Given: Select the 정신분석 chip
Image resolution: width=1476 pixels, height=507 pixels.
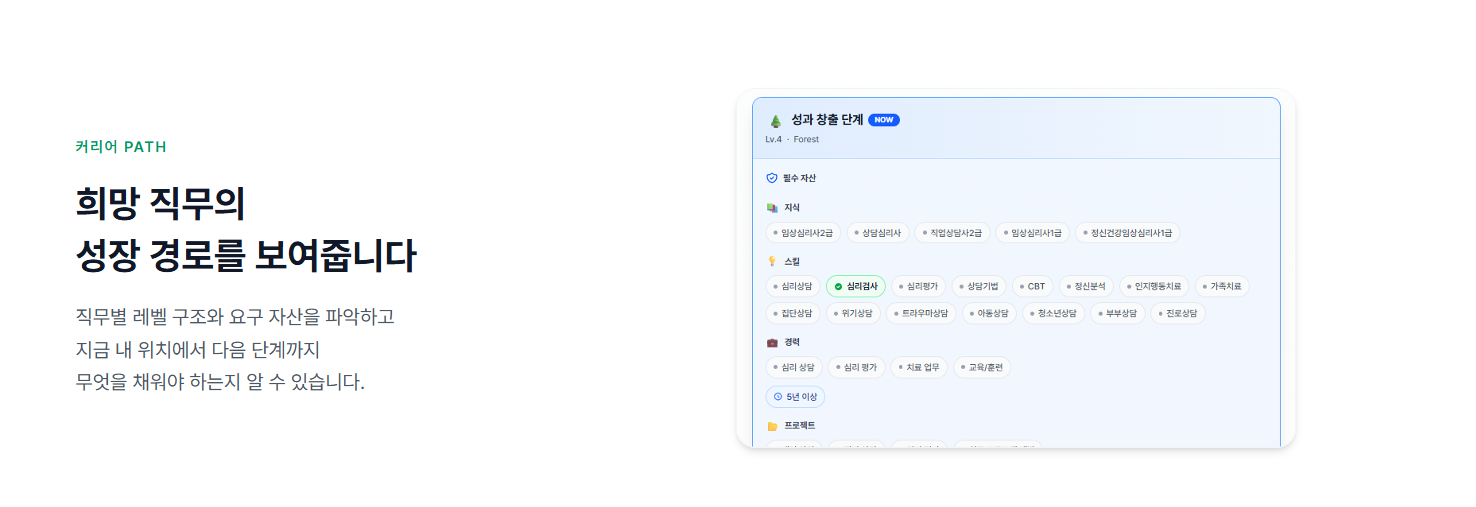Looking at the screenshot, I should [1086, 286].
